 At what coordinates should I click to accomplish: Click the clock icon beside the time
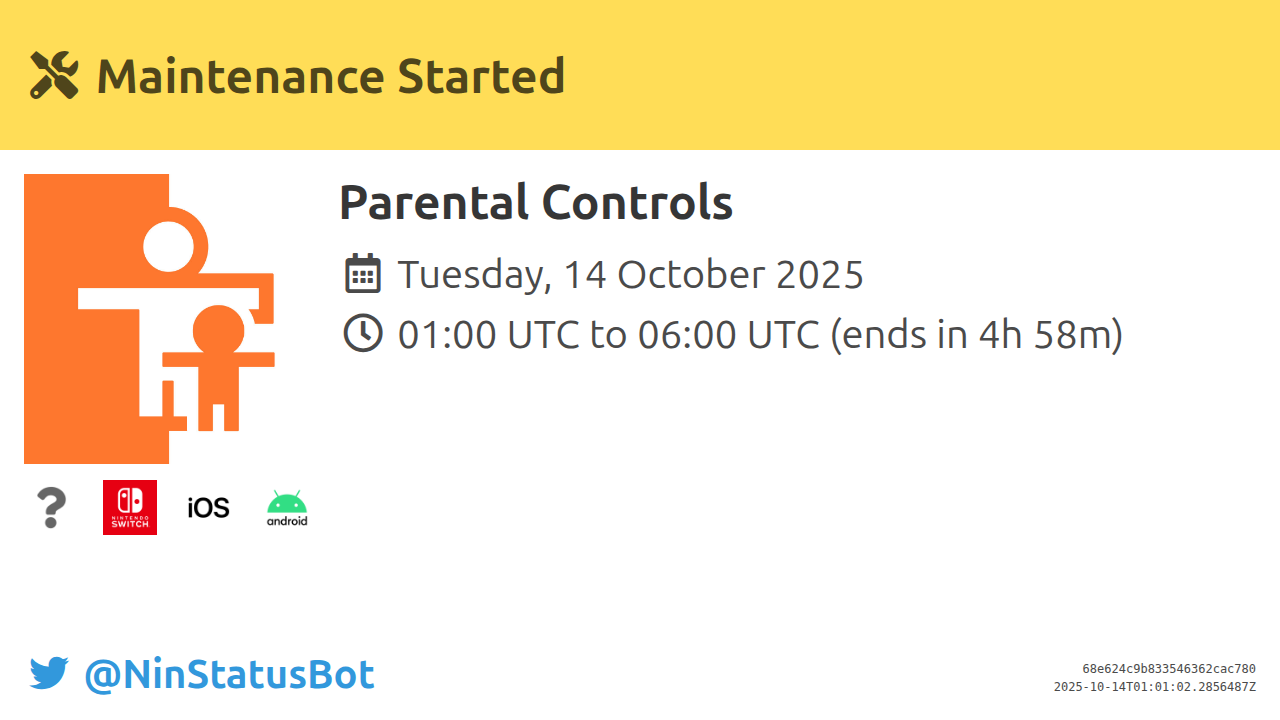tap(363, 333)
